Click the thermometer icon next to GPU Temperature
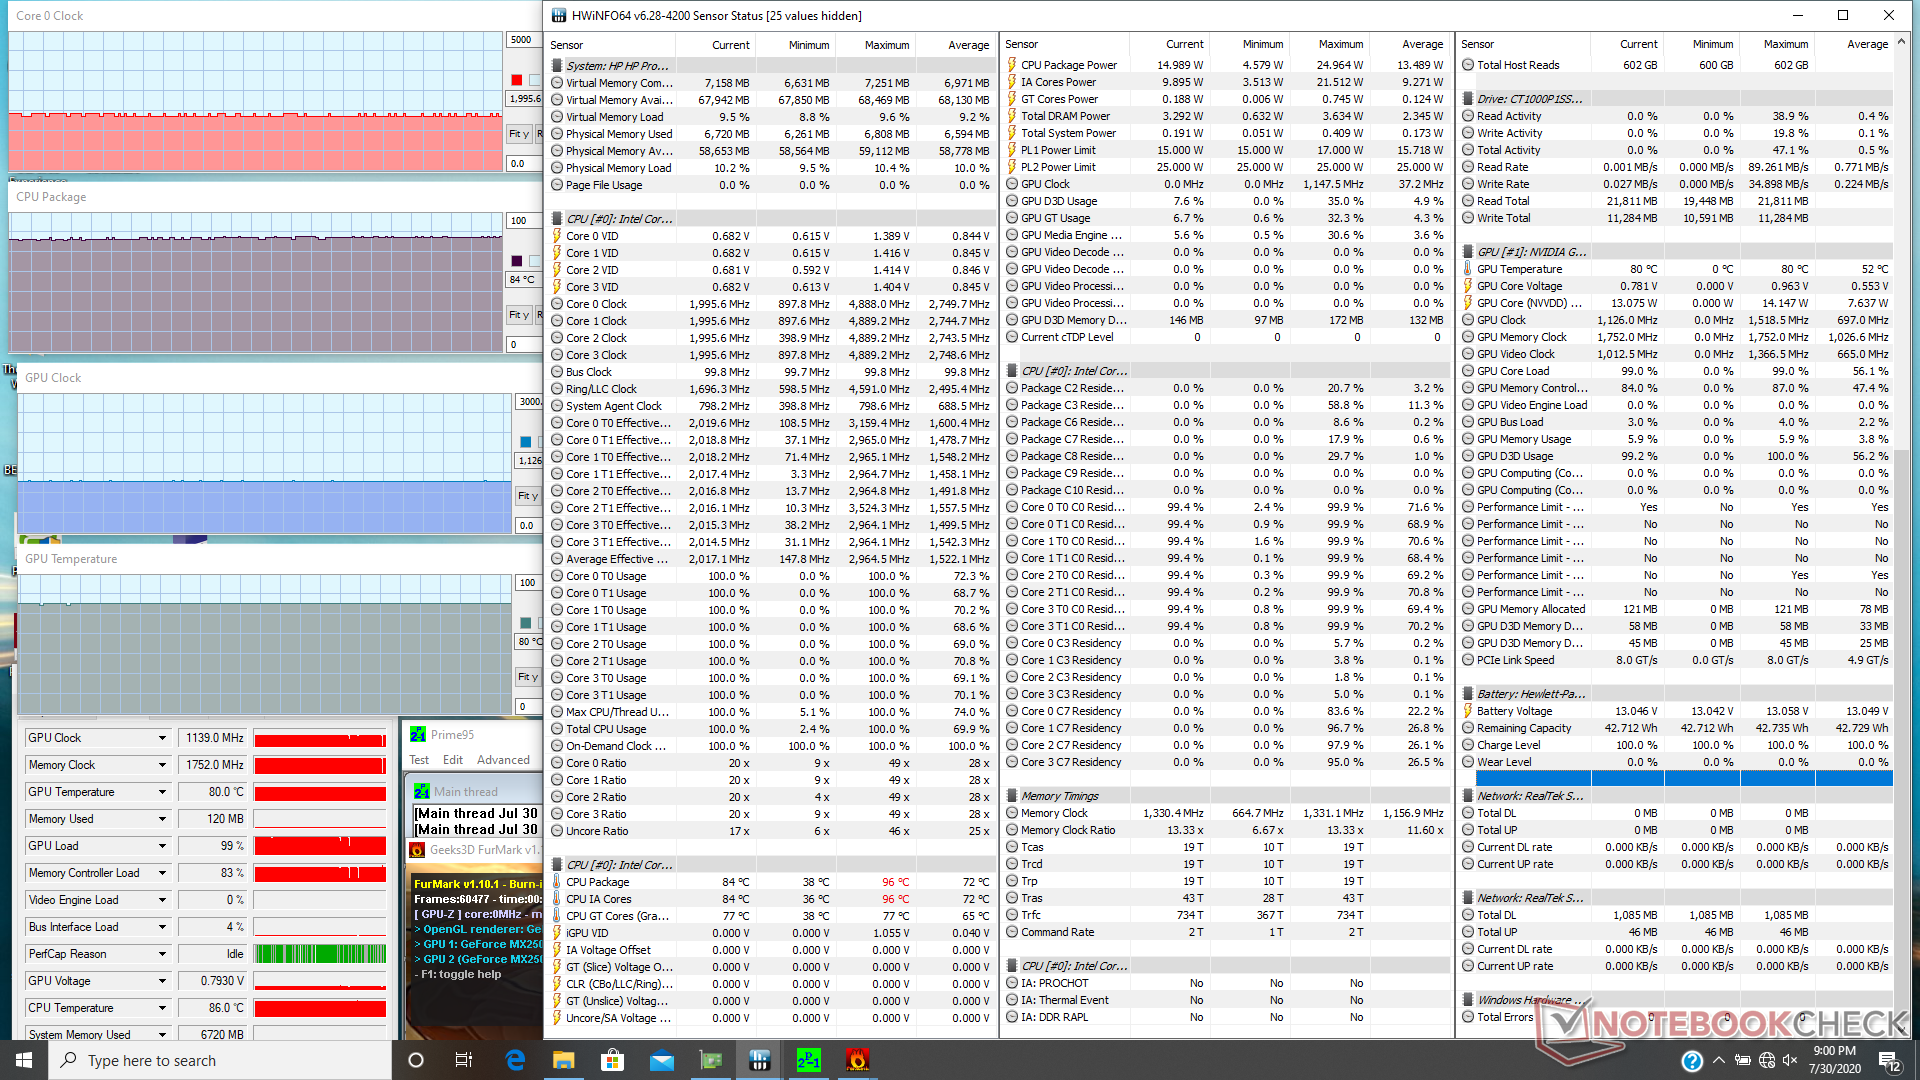Viewport: 1920px width, 1080px height. 1468,269
